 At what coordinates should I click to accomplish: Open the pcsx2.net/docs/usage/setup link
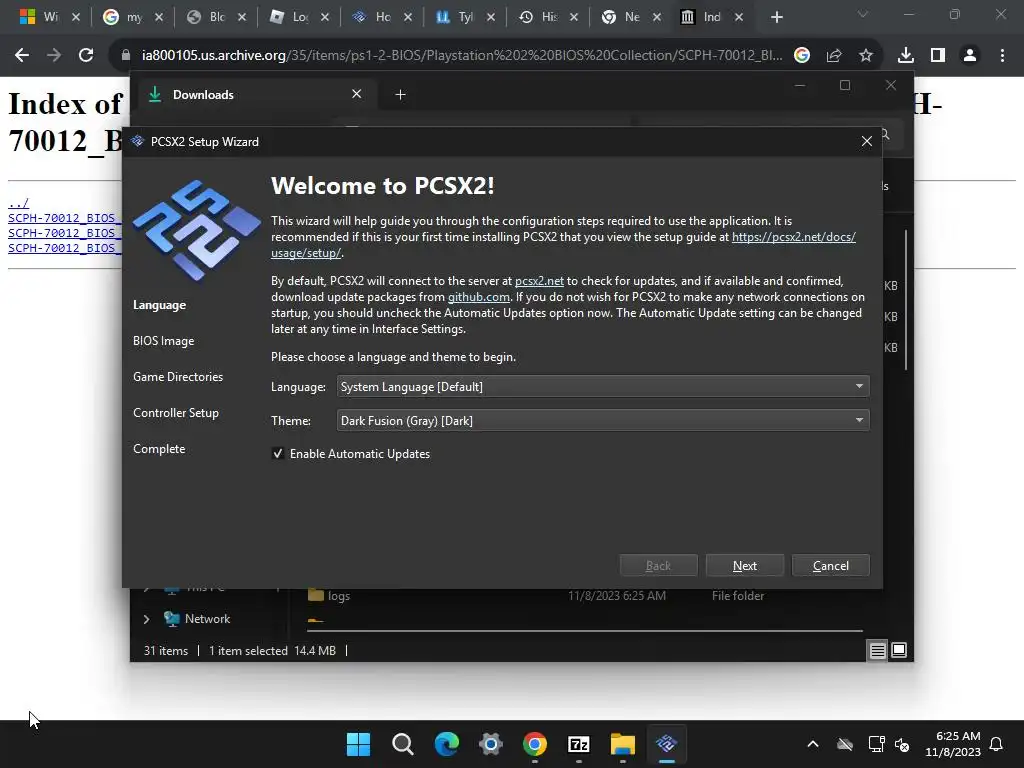793,237
